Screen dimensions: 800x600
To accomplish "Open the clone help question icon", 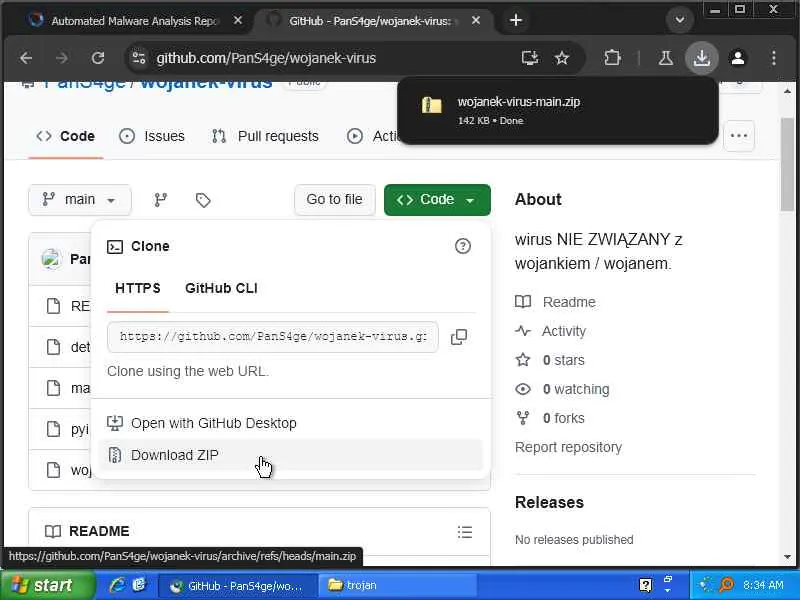I will [462, 246].
